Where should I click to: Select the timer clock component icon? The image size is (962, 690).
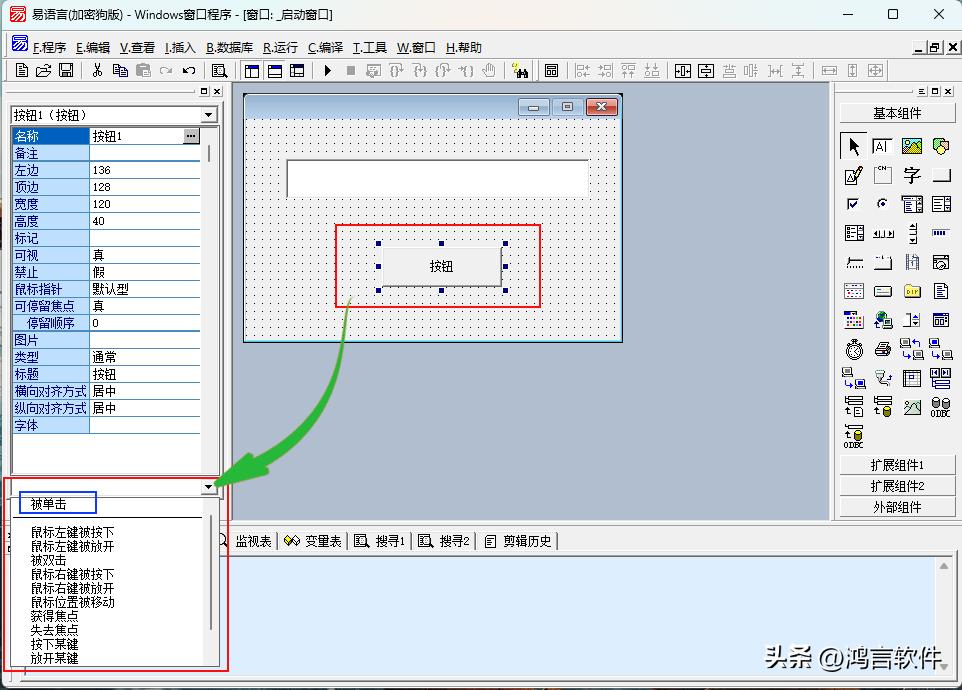[853, 350]
